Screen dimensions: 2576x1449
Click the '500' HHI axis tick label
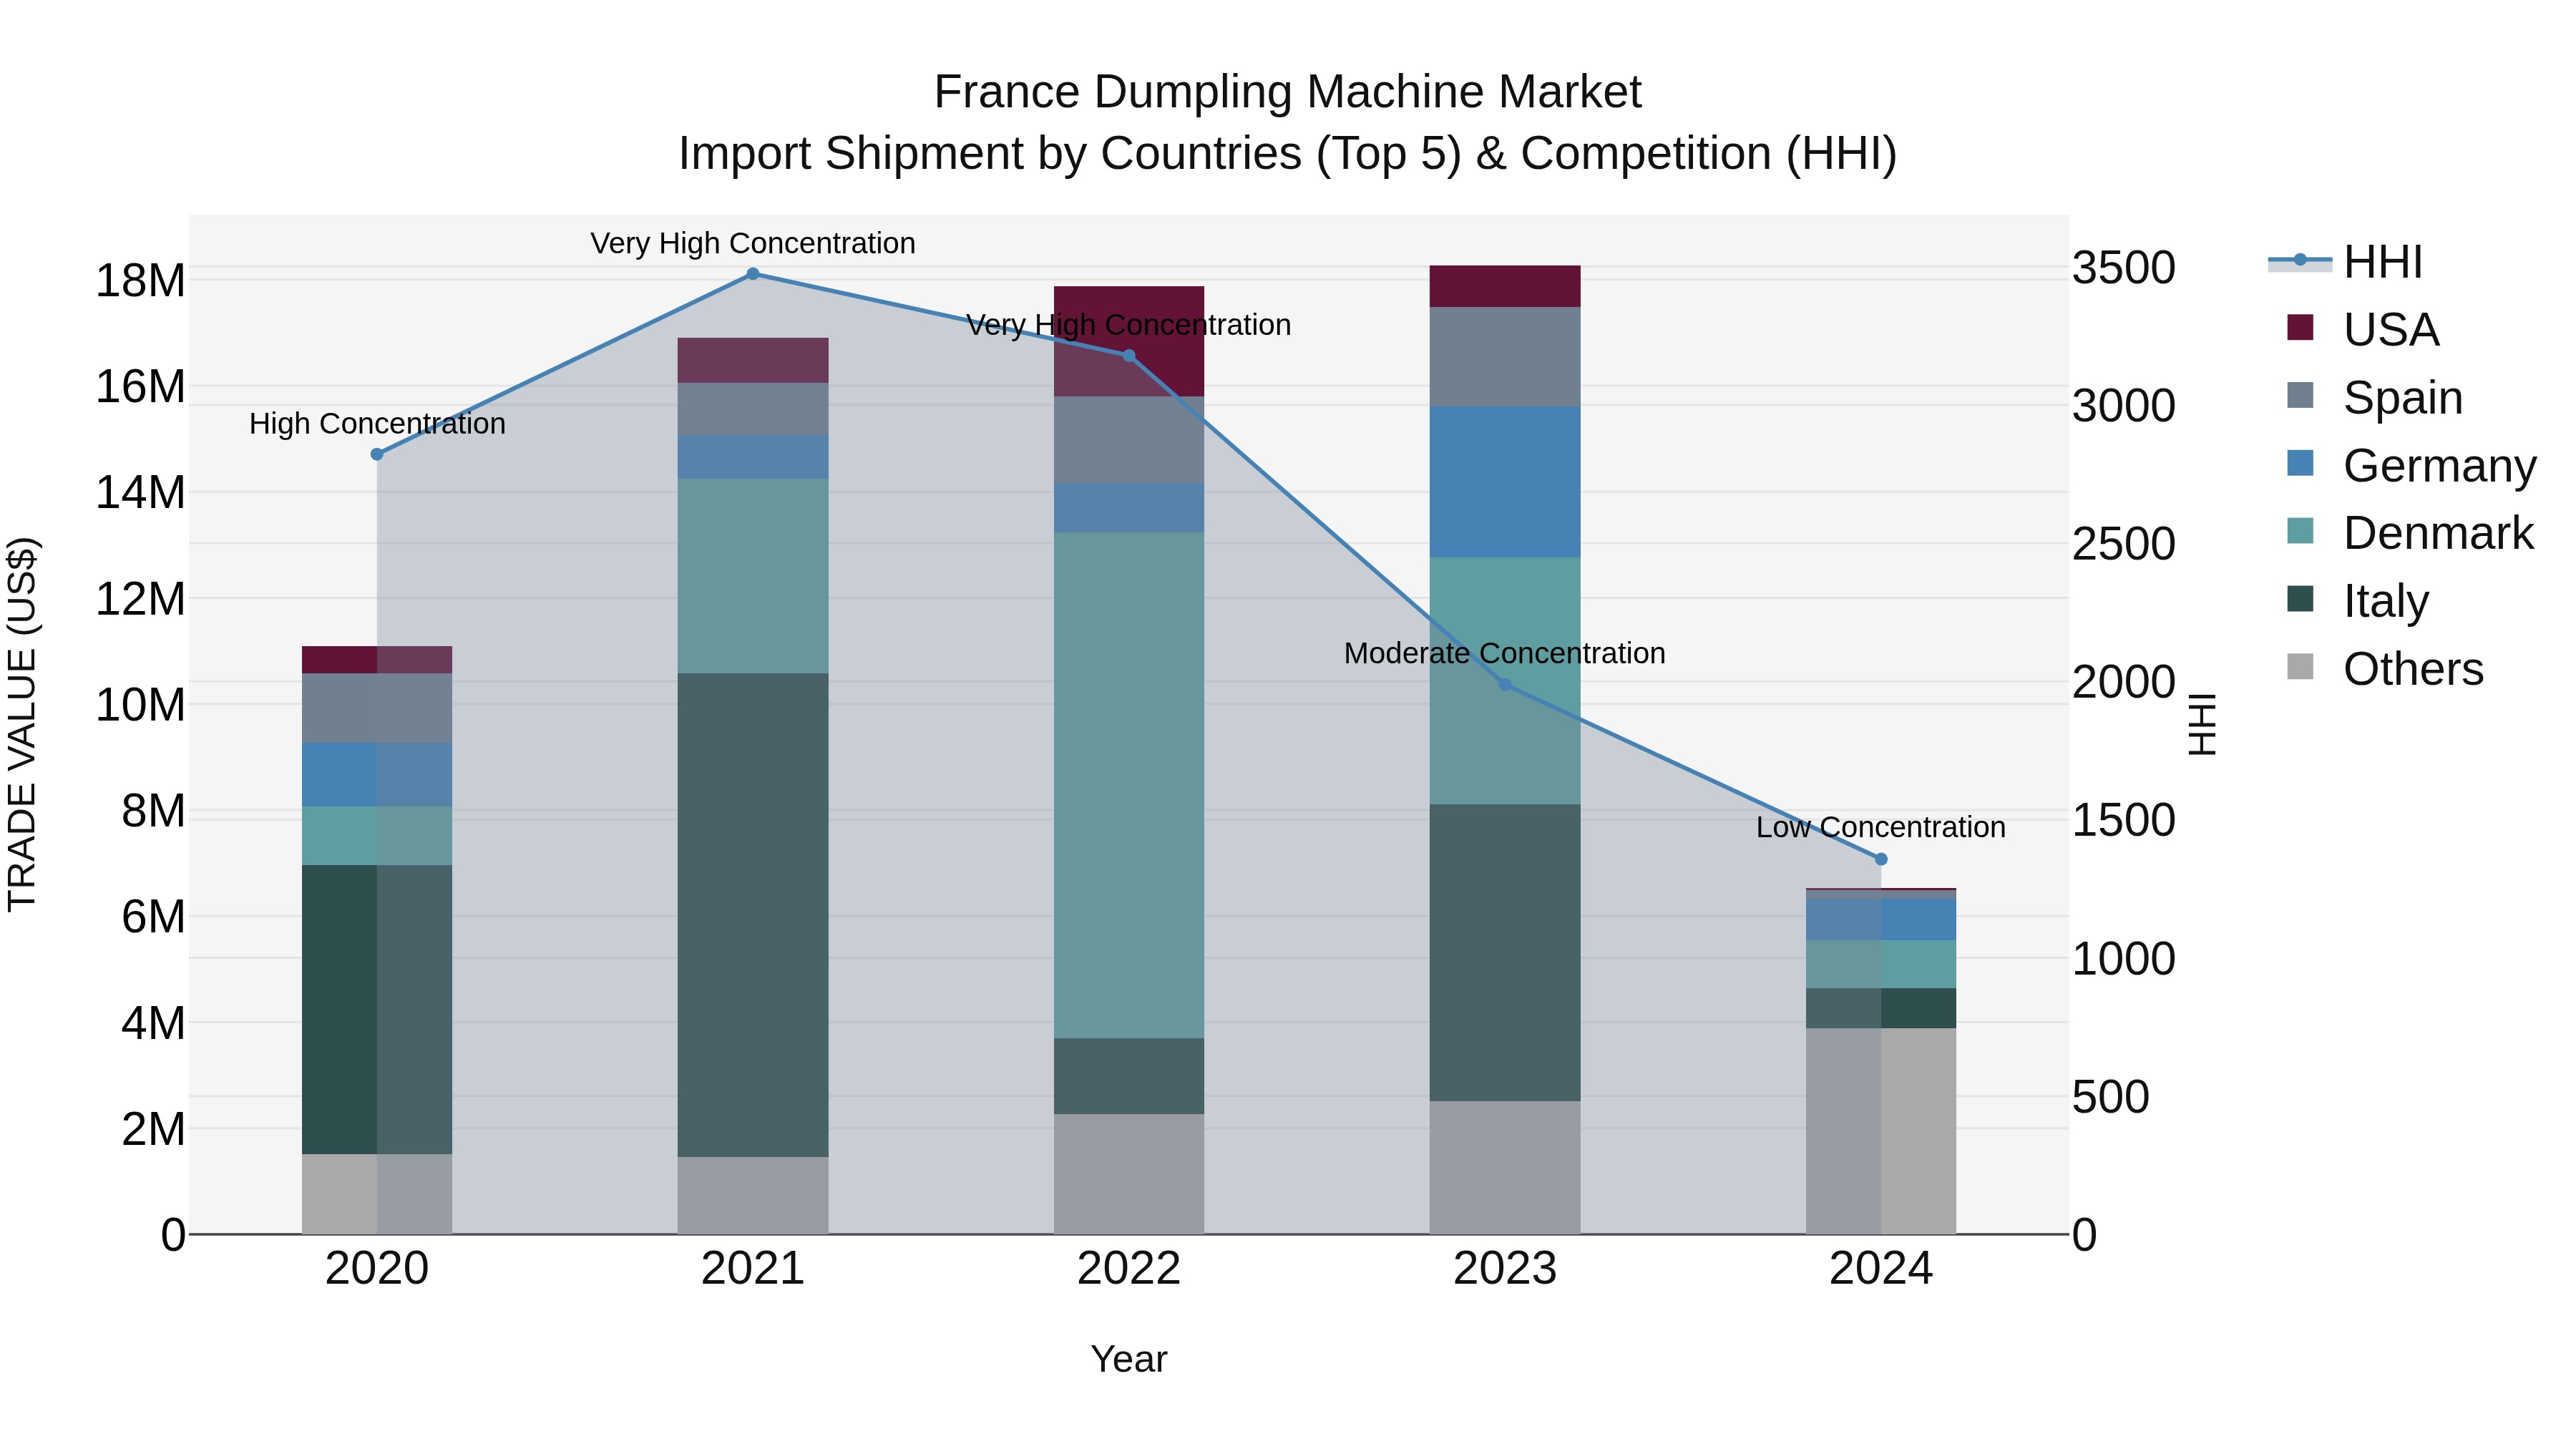2110,1097
